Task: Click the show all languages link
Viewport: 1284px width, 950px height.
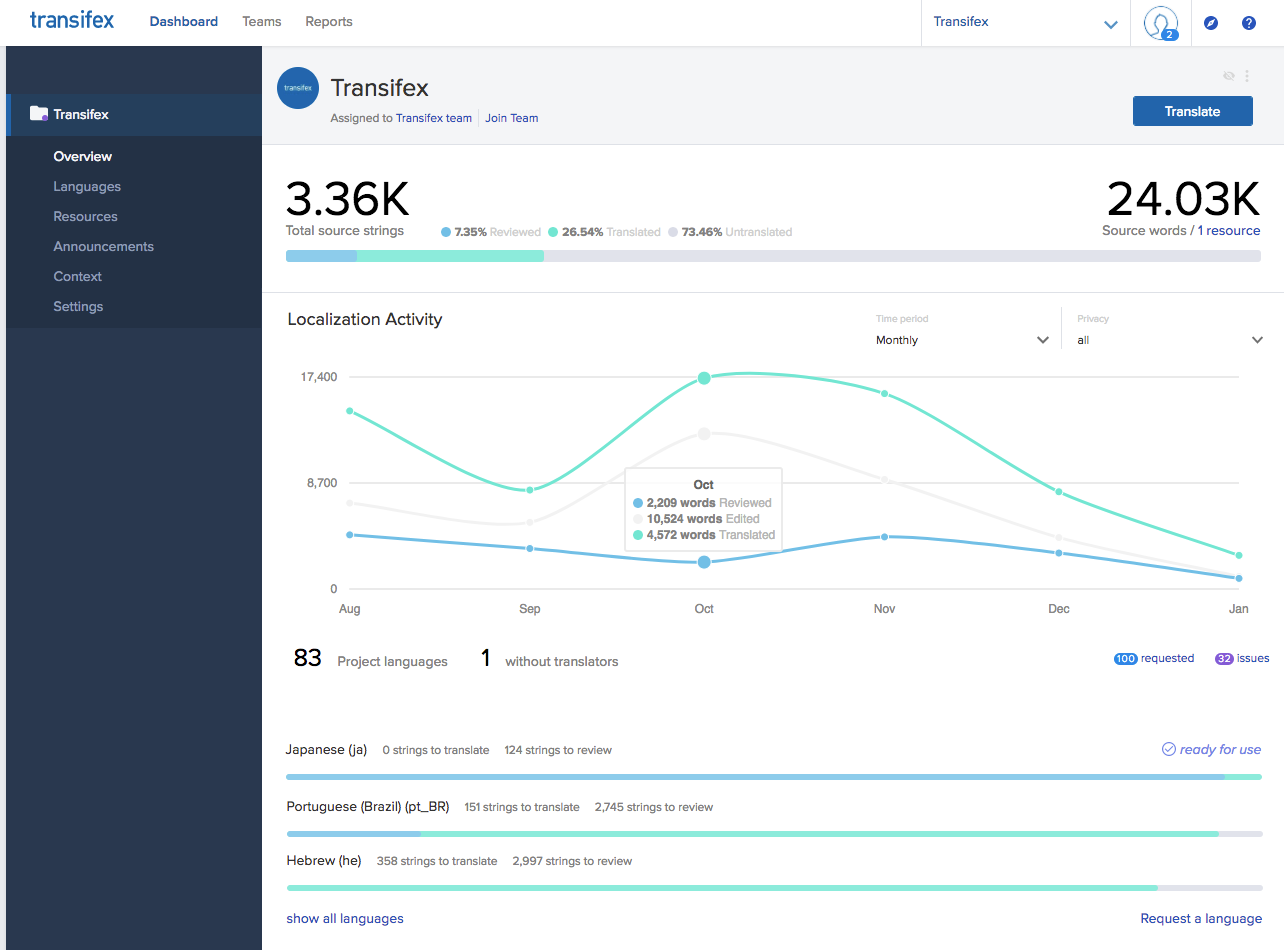Action: 345,918
